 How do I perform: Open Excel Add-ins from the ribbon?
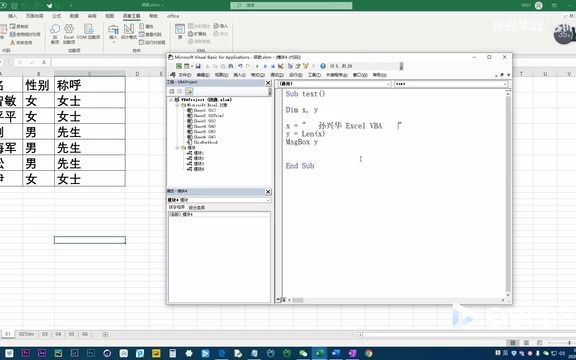(69, 33)
